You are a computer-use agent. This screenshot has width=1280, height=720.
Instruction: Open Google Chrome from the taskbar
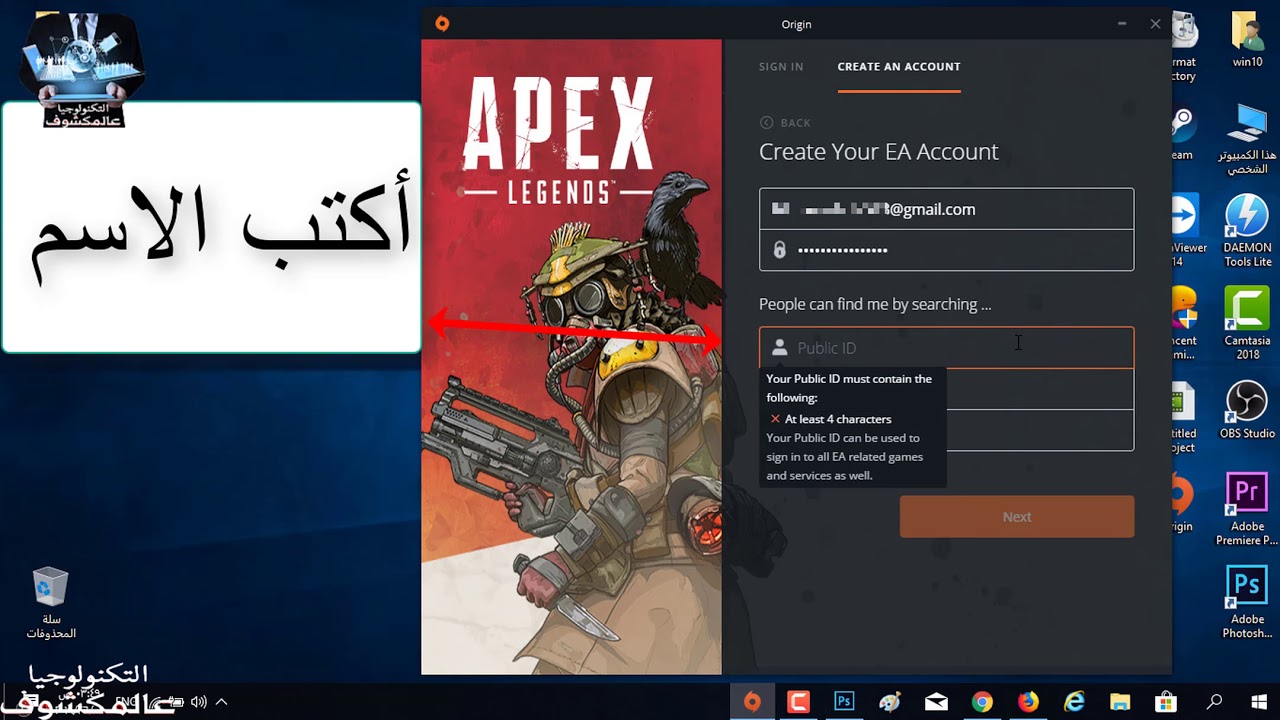[982, 702]
